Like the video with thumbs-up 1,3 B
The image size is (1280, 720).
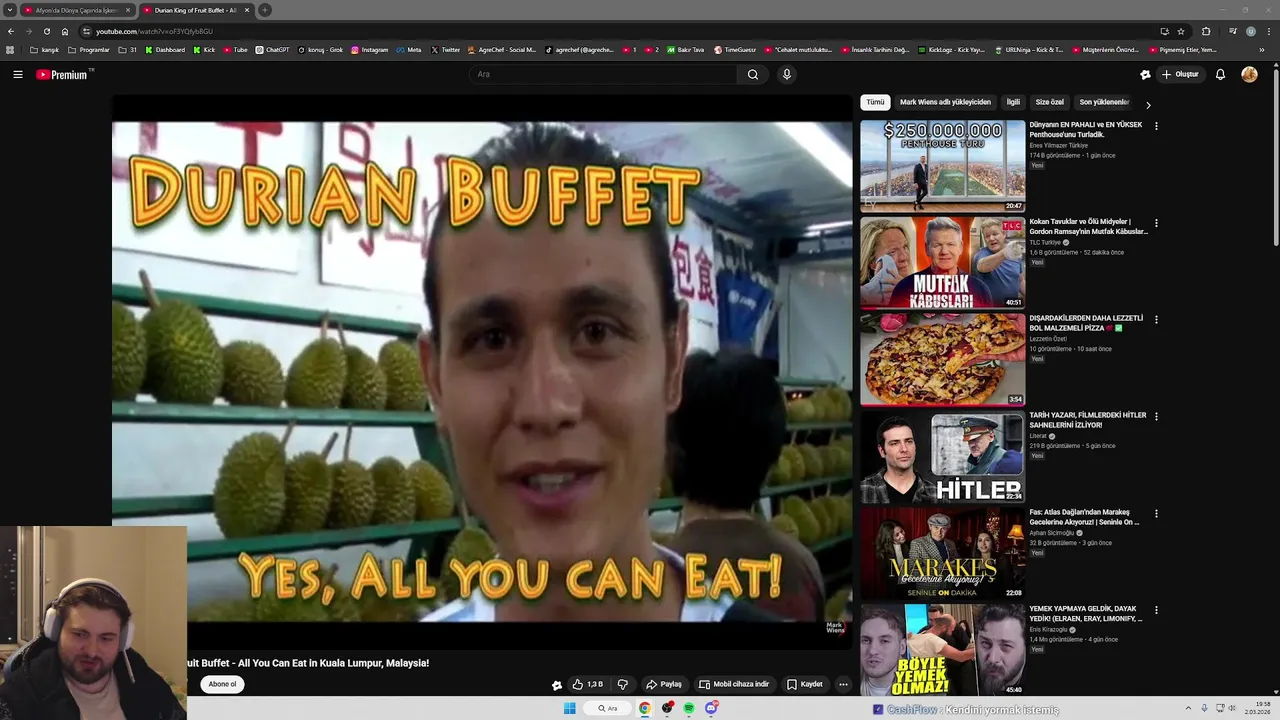(588, 684)
